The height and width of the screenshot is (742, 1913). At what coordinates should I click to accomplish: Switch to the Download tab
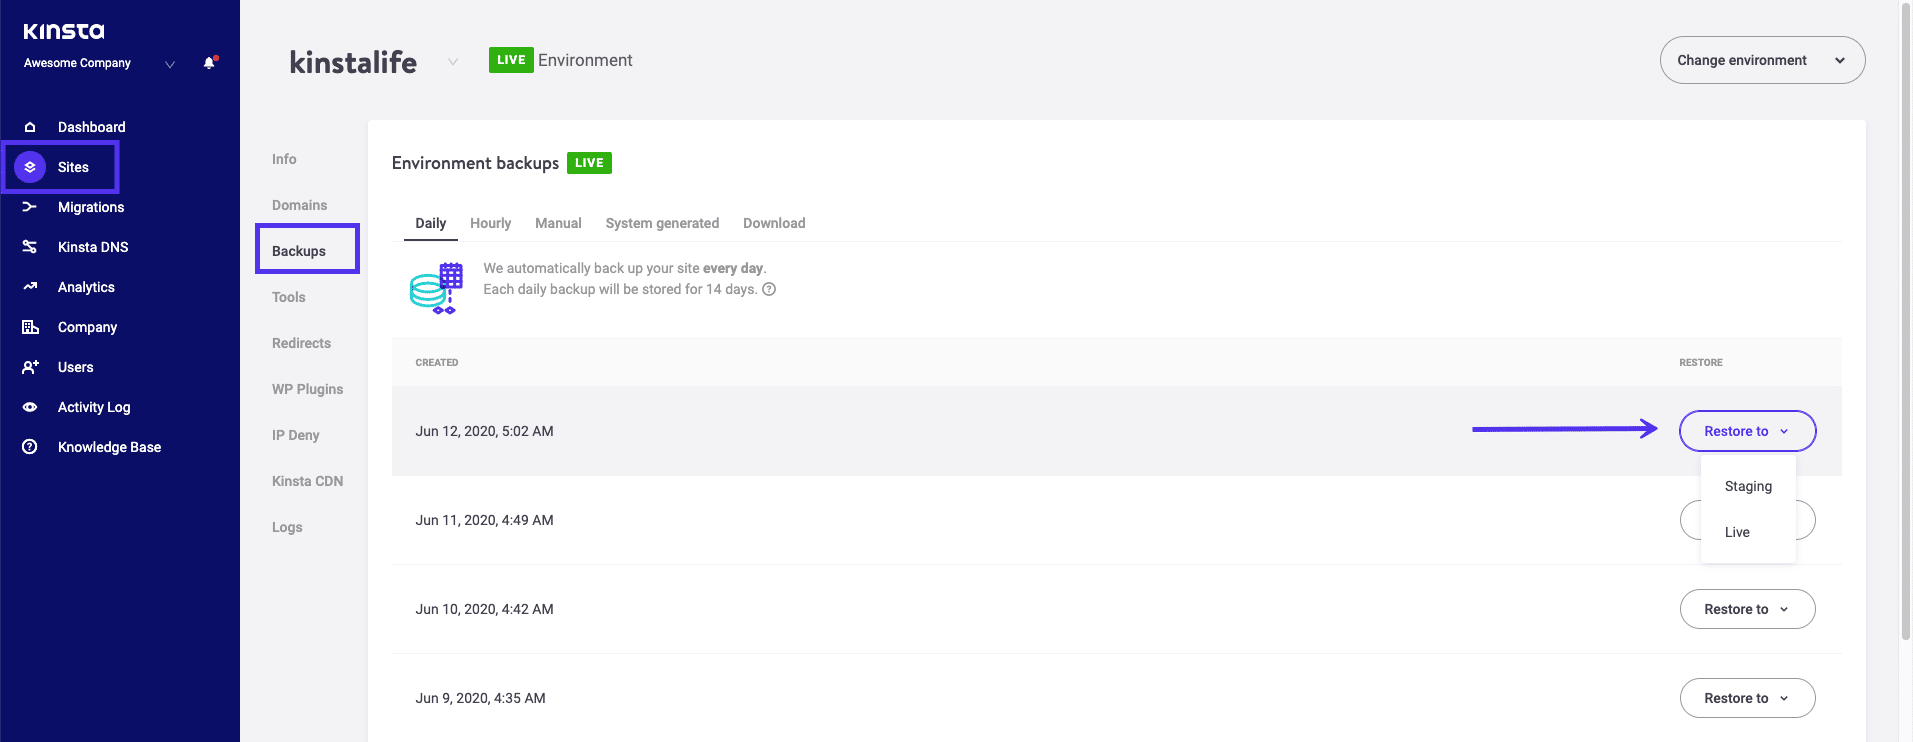[x=774, y=223]
